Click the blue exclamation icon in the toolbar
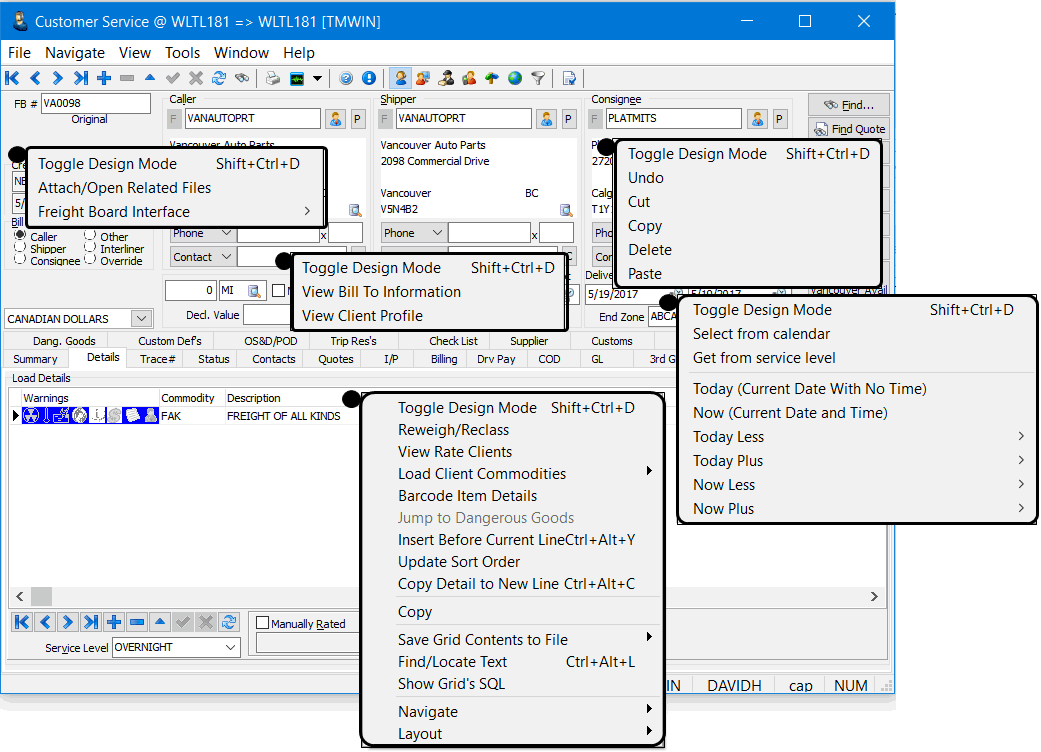1041x752 pixels. 369,78
